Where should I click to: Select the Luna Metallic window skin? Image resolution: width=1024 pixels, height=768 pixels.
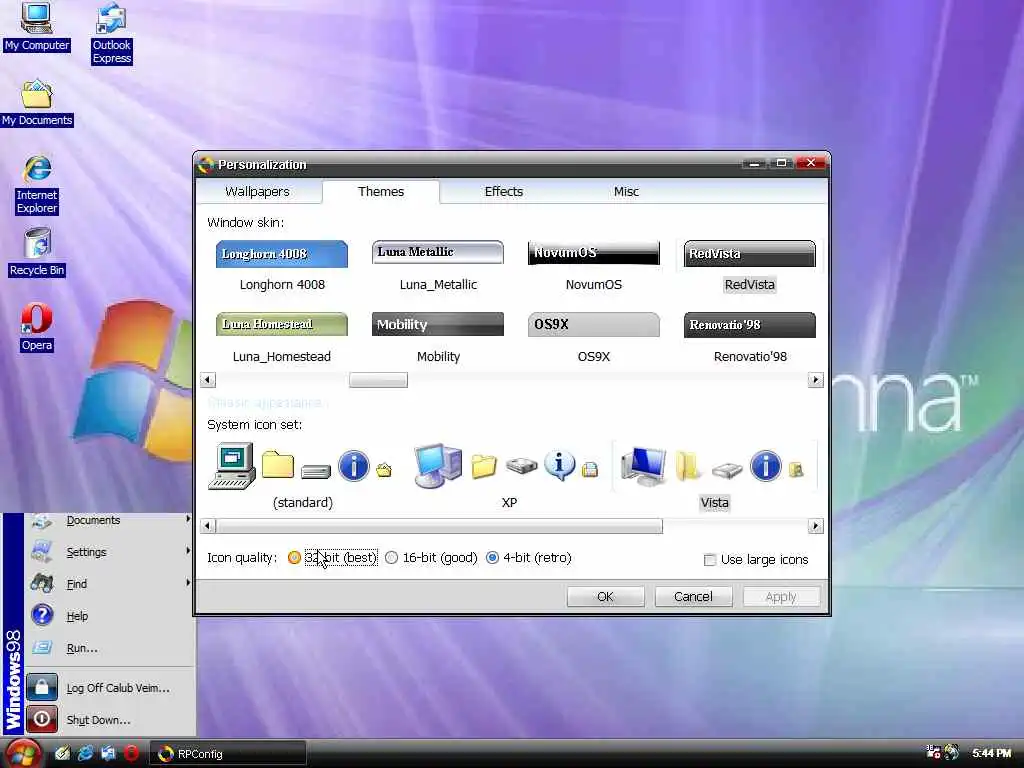pos(438,266)
